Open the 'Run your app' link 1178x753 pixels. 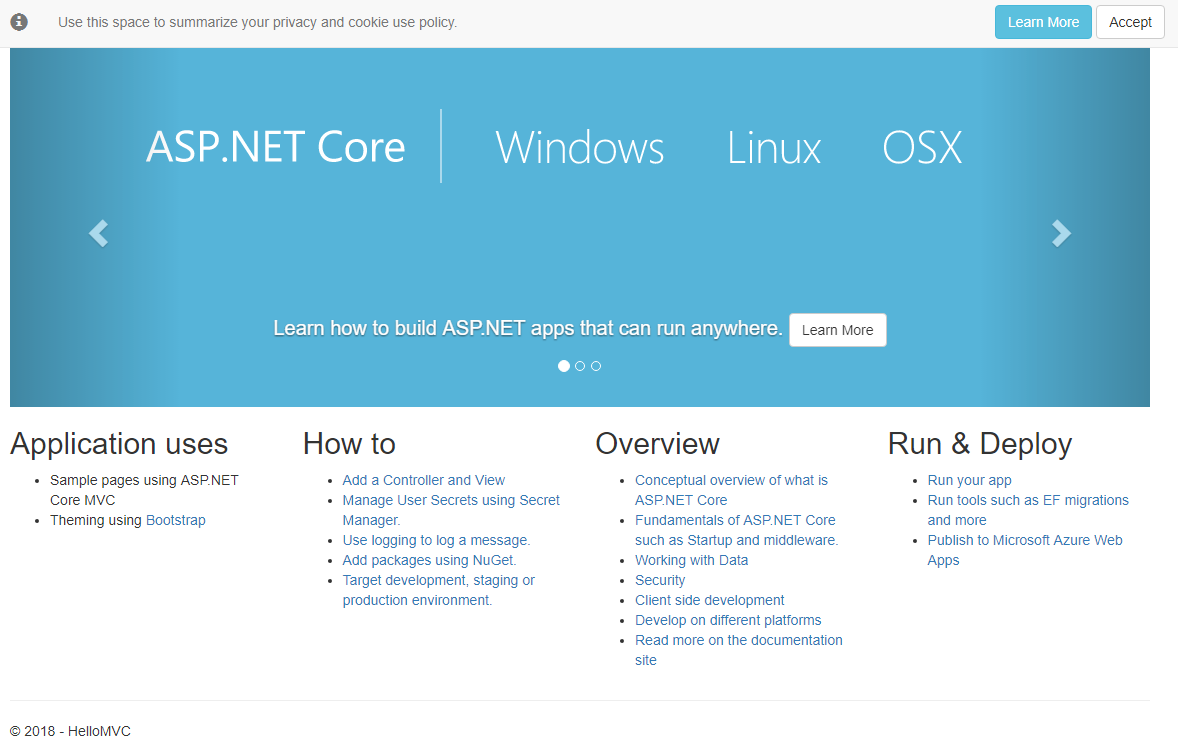[x=969, y=480]
